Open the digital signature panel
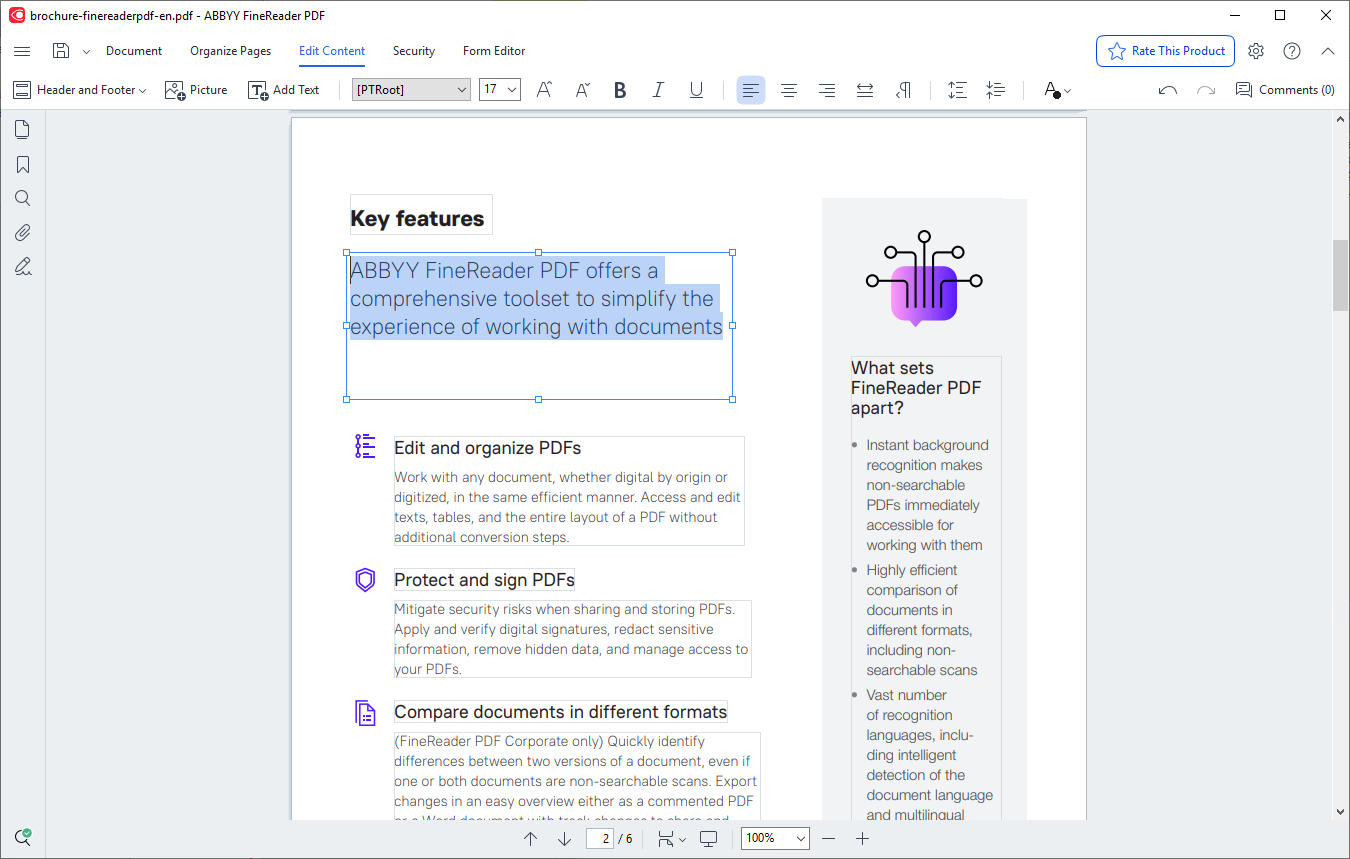1350x859 pixels. click(22, 266)
